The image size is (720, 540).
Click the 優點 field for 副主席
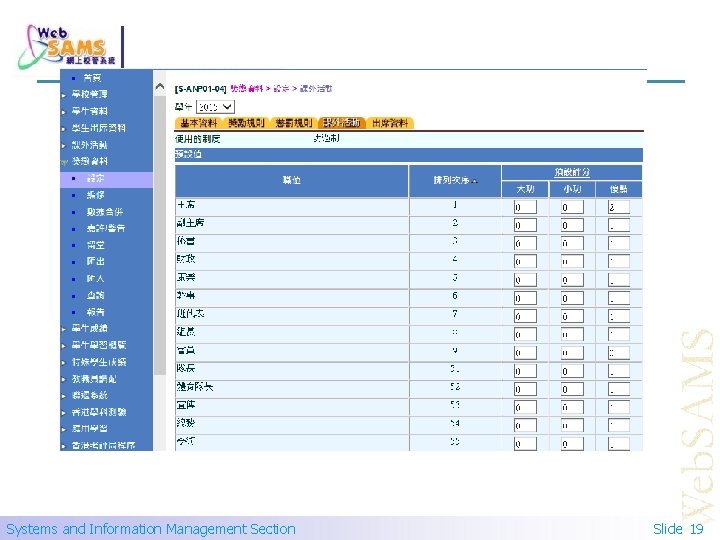coord(619,225)
